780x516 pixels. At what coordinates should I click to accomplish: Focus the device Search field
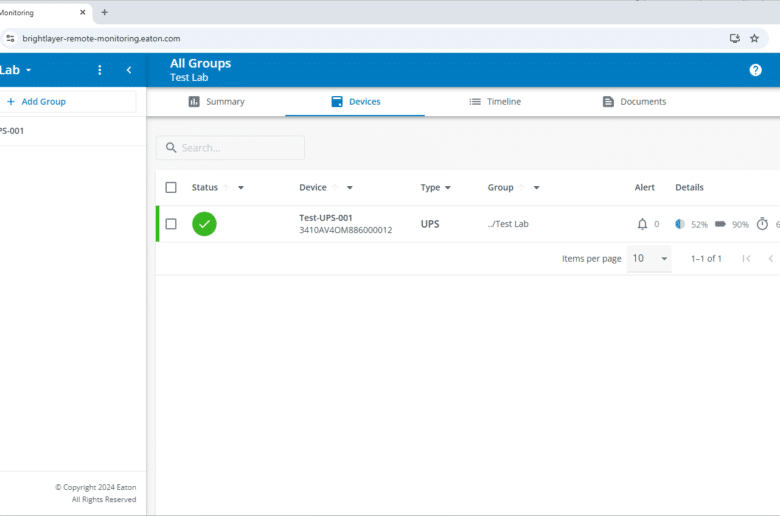click(x=230, y=148)
